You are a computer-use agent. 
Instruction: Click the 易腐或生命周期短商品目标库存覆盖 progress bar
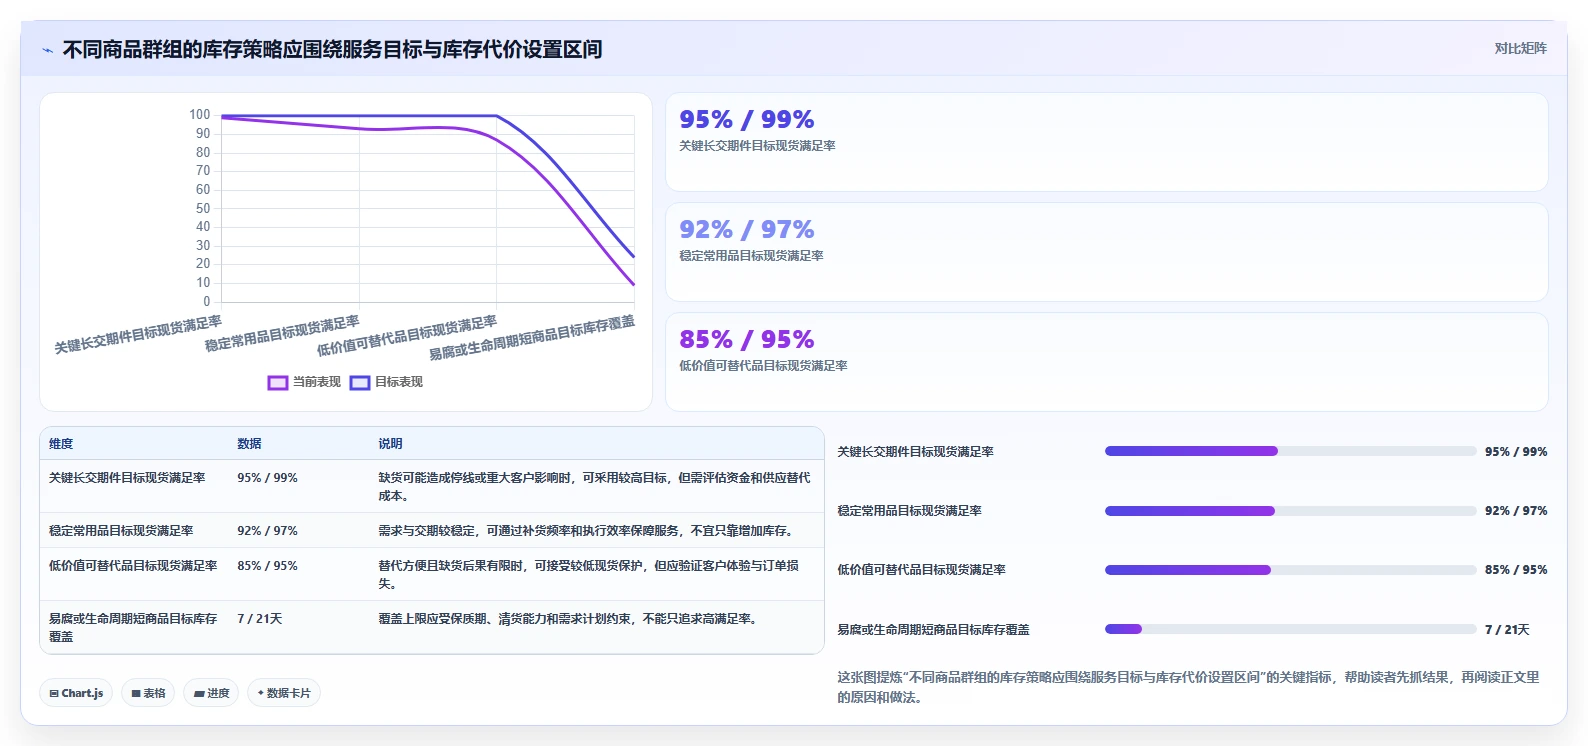point(1290,629)
